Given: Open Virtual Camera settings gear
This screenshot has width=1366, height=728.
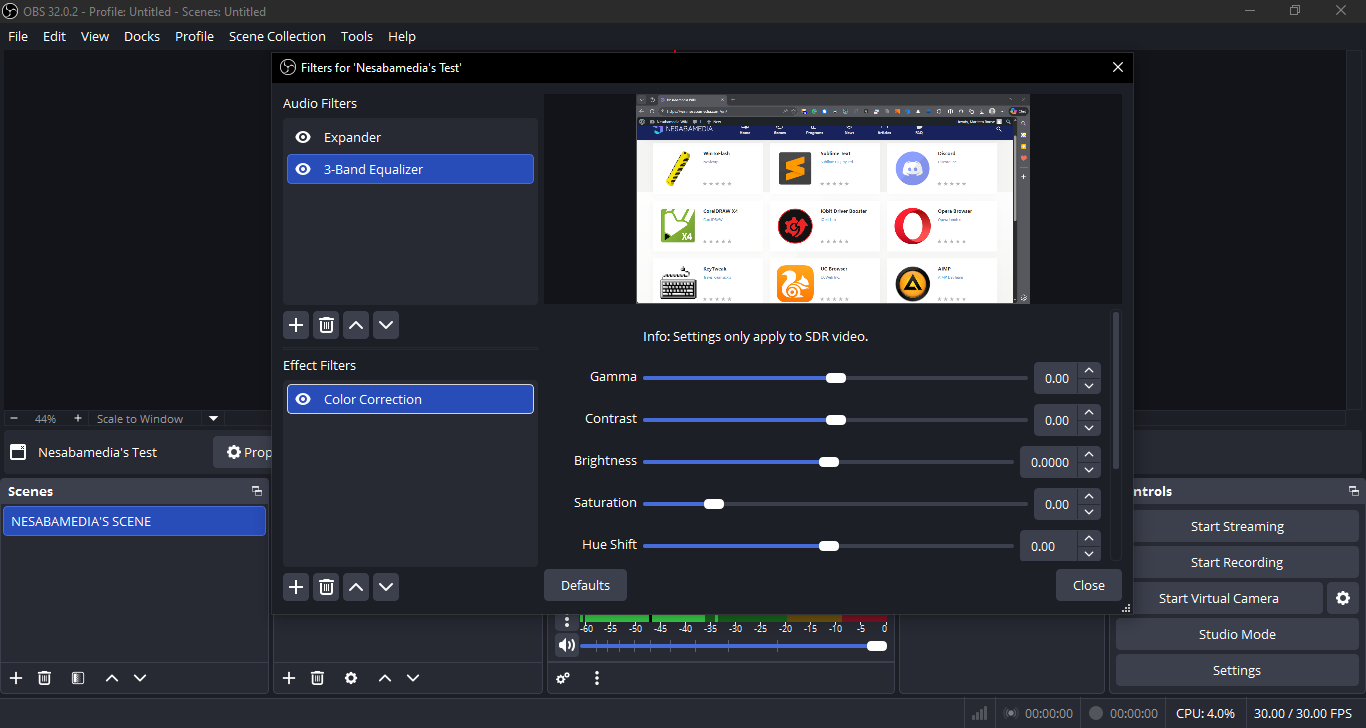Looking at the screenshot, I should coord(1342,598).
